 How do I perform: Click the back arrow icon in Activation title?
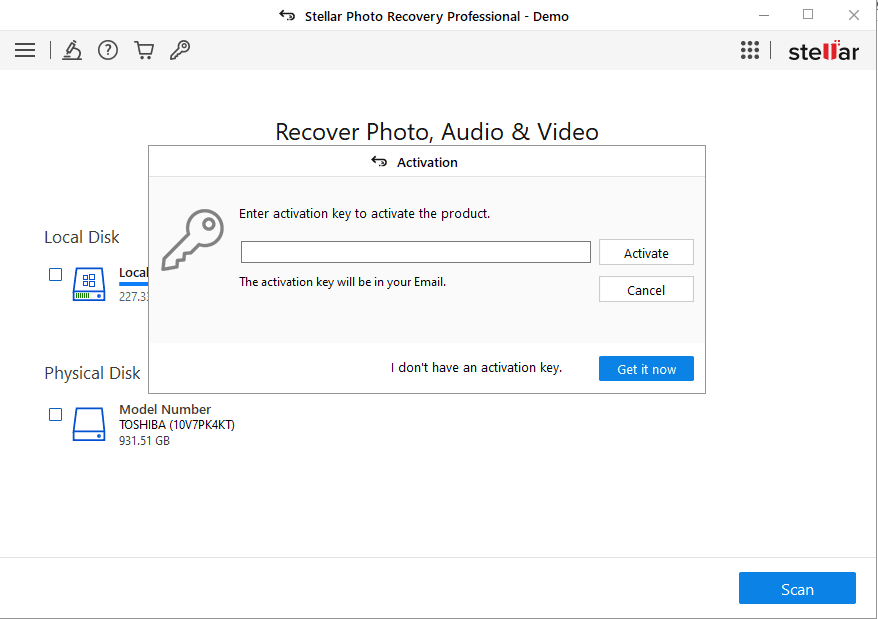pos(379,162)
